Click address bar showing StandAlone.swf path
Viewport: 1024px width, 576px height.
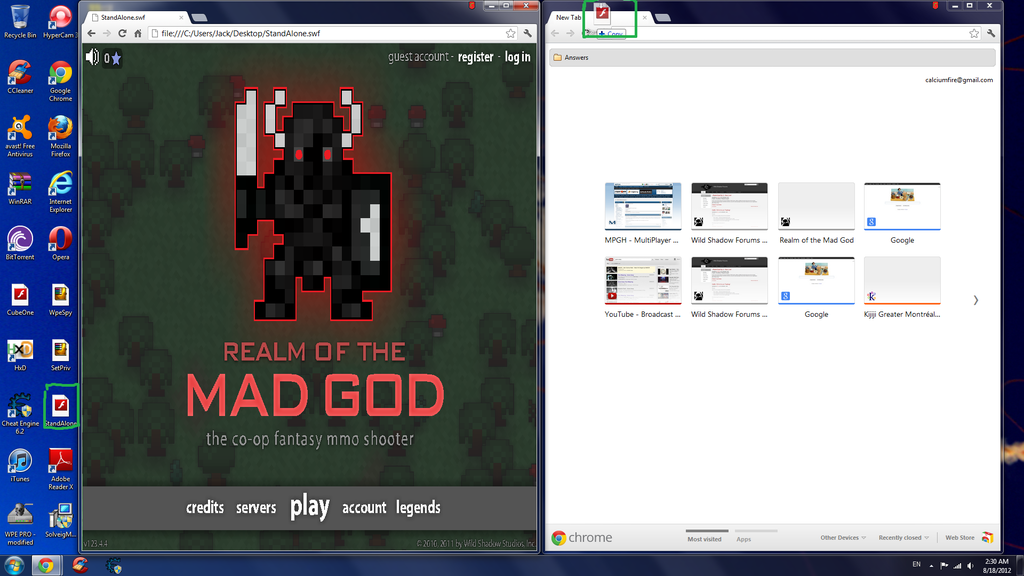333,33
